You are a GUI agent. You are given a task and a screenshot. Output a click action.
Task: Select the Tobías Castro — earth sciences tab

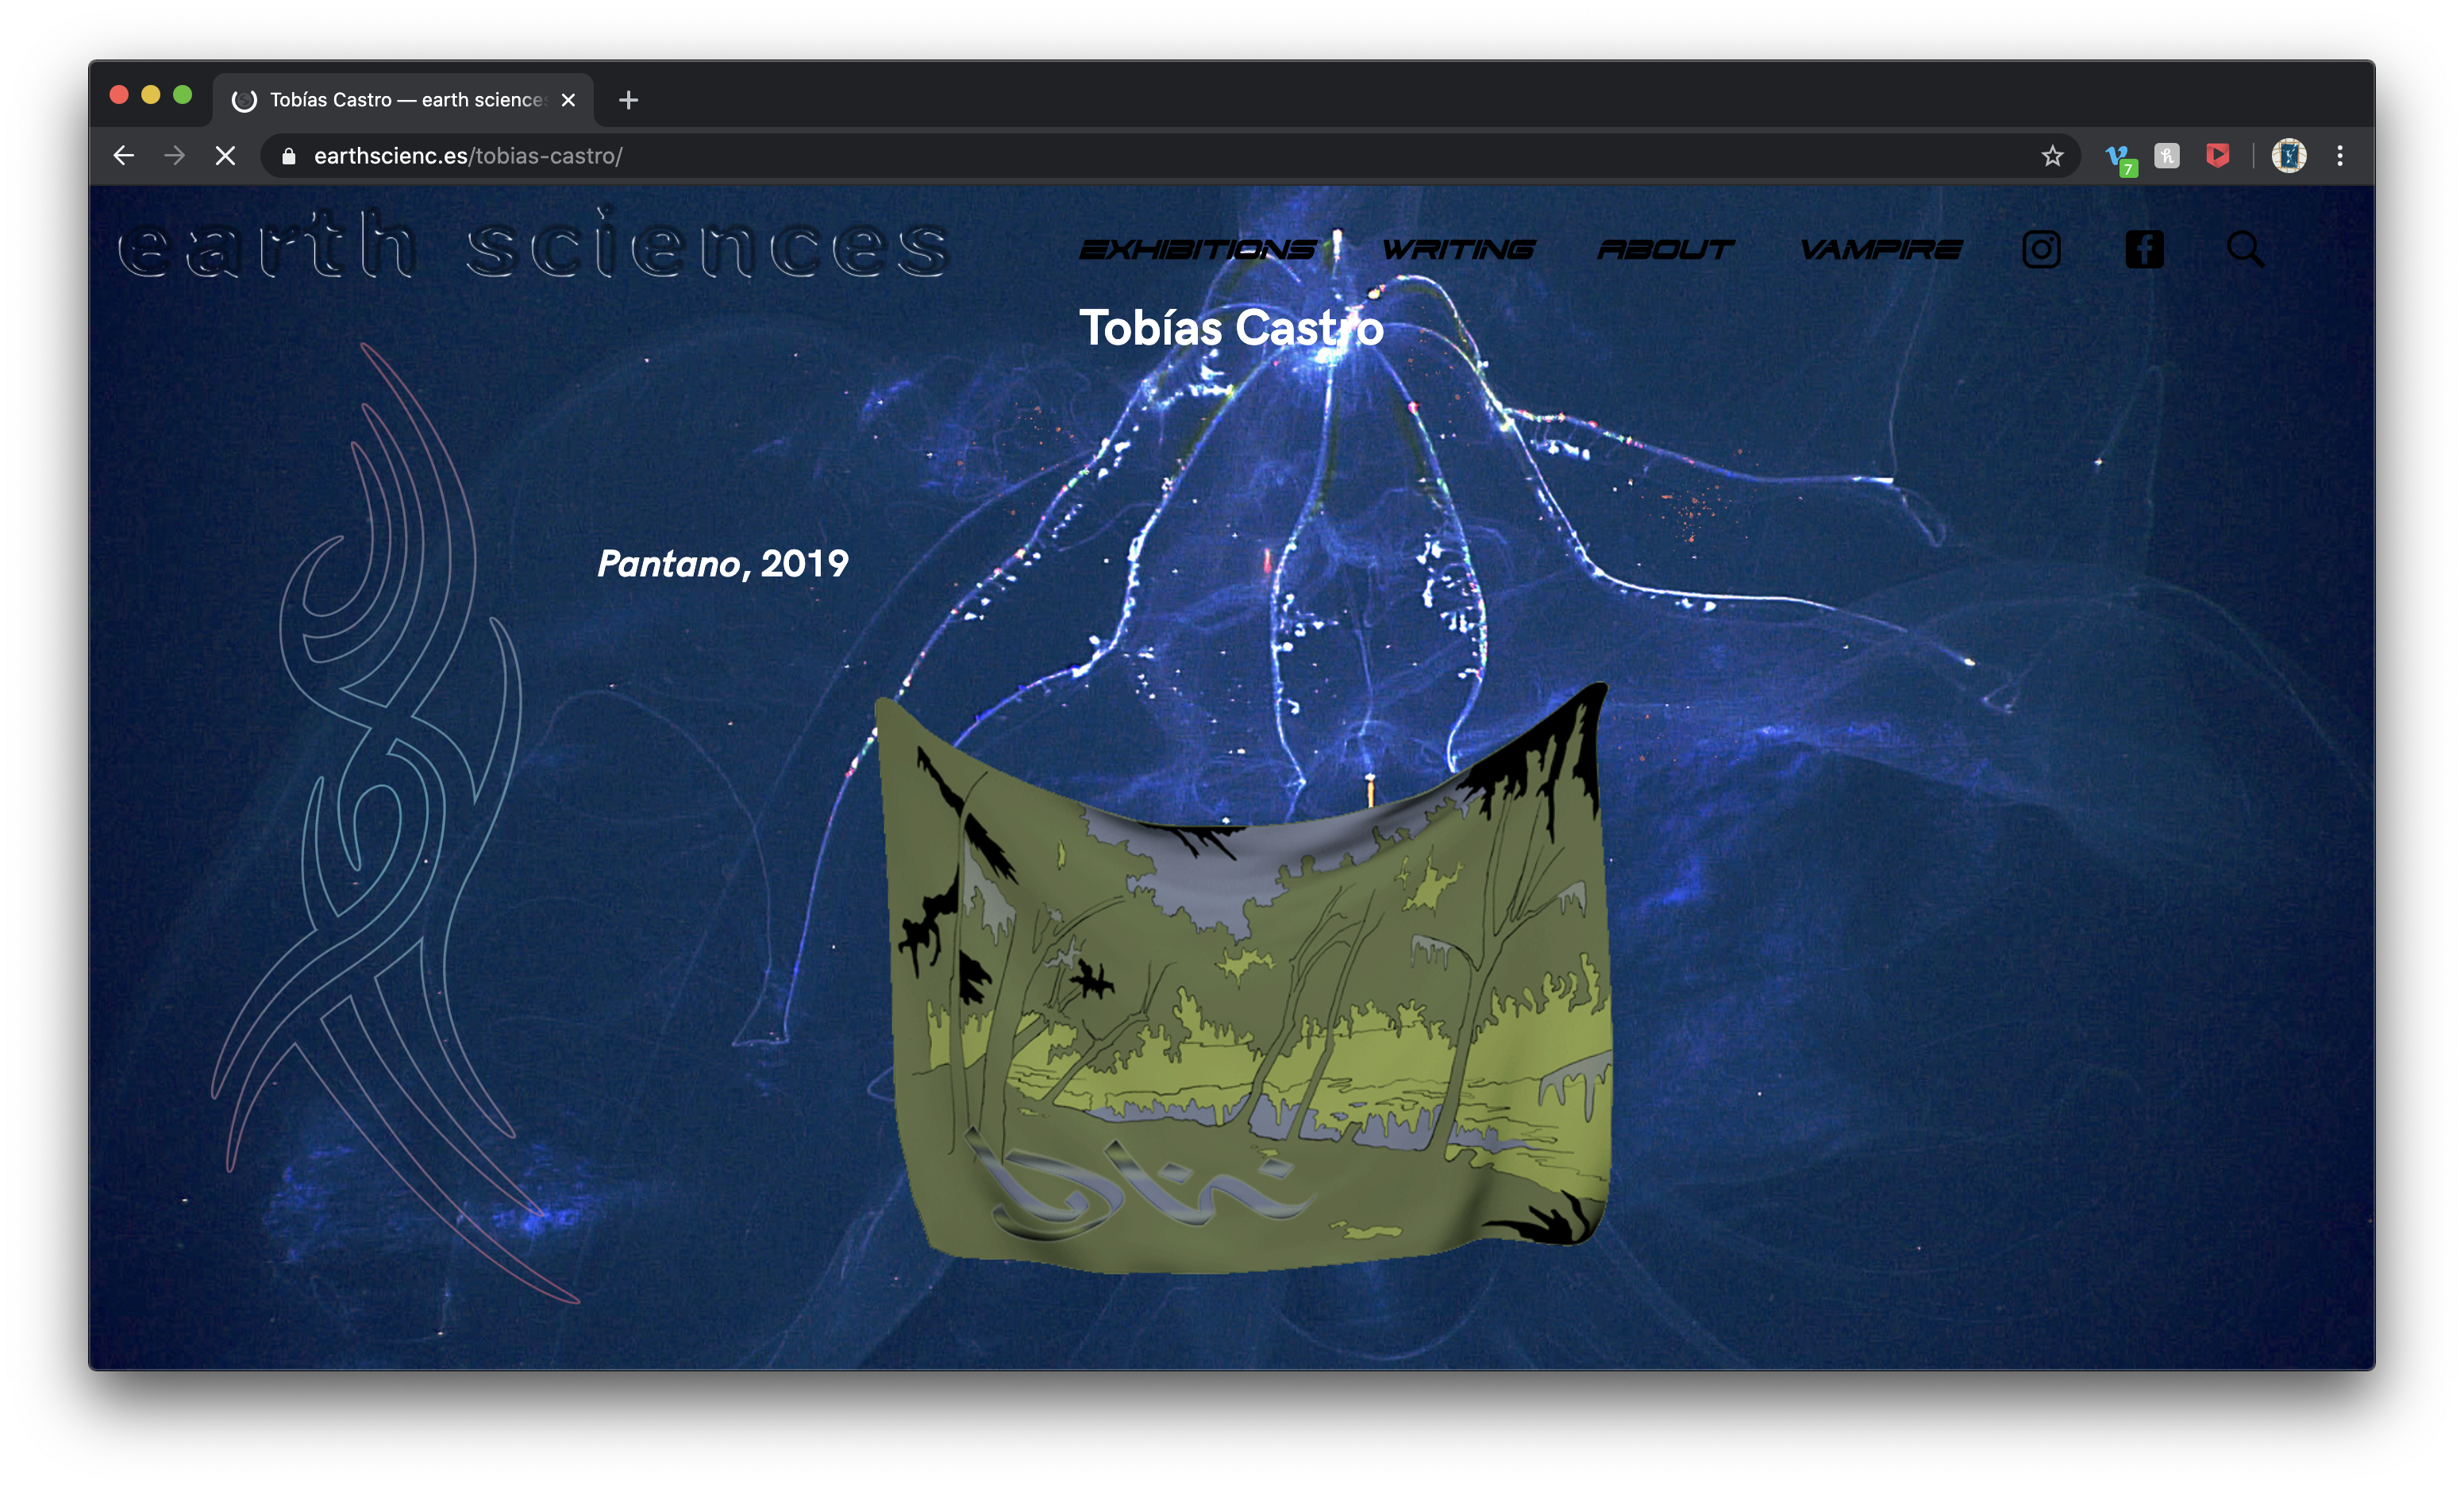click(x=403, y=100)
